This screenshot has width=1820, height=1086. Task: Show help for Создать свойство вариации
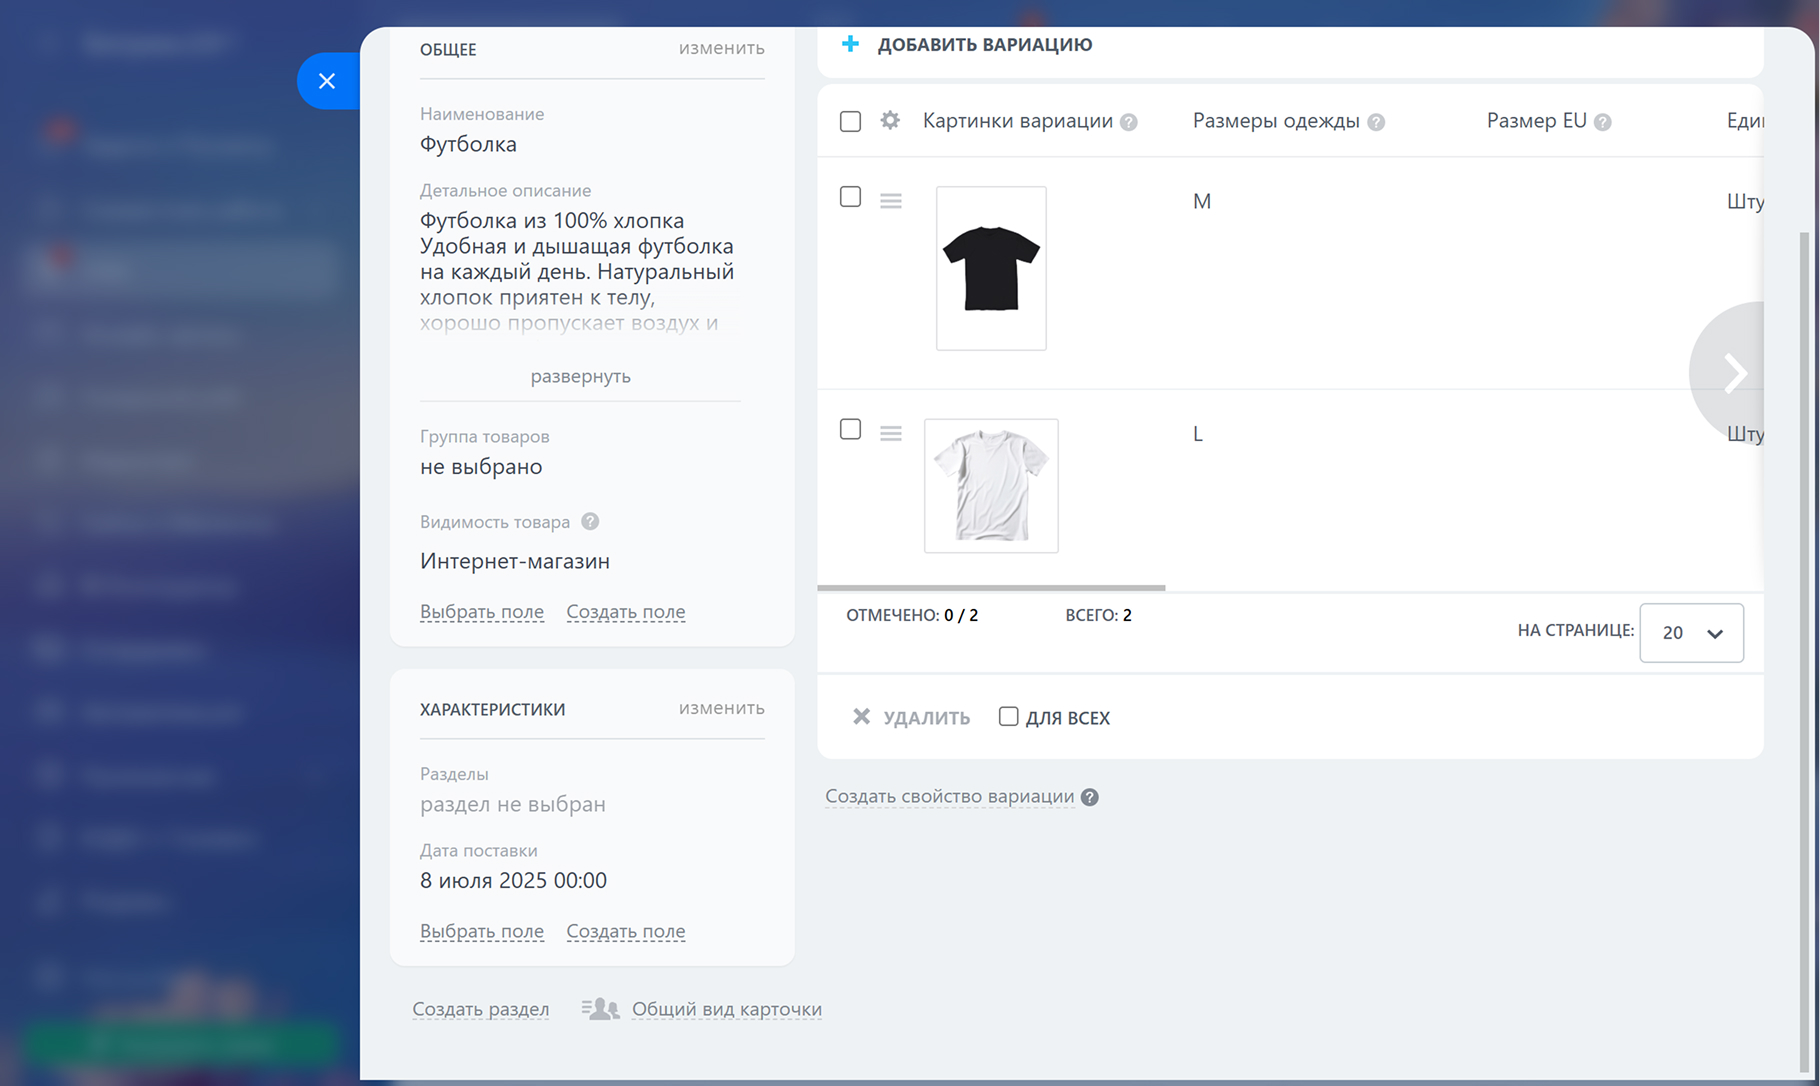coord(1090,797)
